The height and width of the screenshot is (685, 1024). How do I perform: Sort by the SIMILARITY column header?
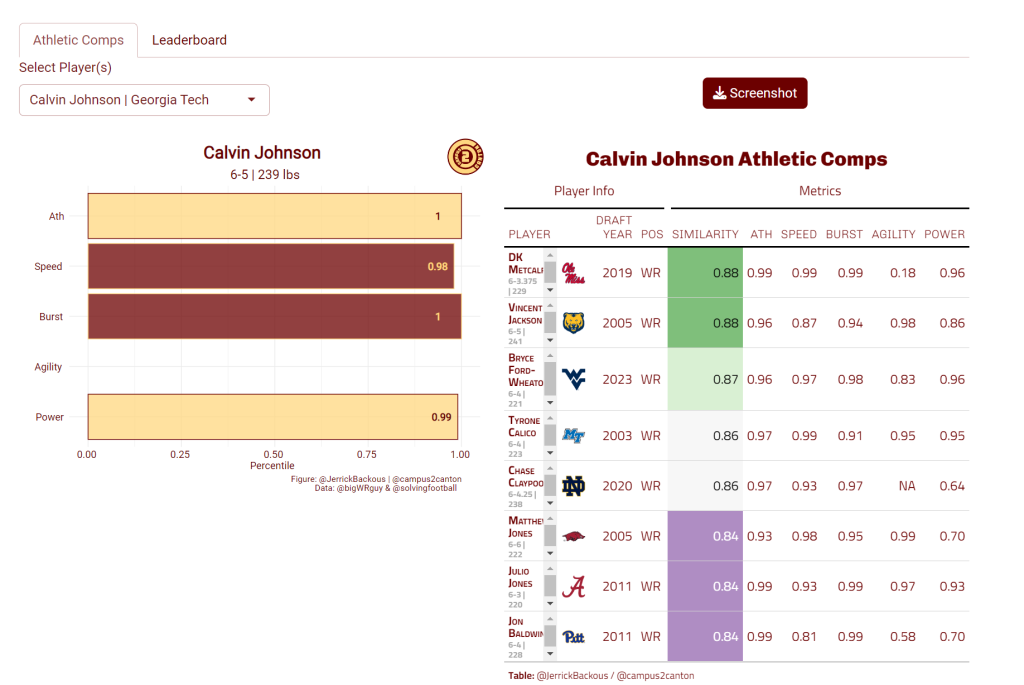pos(705,234)
